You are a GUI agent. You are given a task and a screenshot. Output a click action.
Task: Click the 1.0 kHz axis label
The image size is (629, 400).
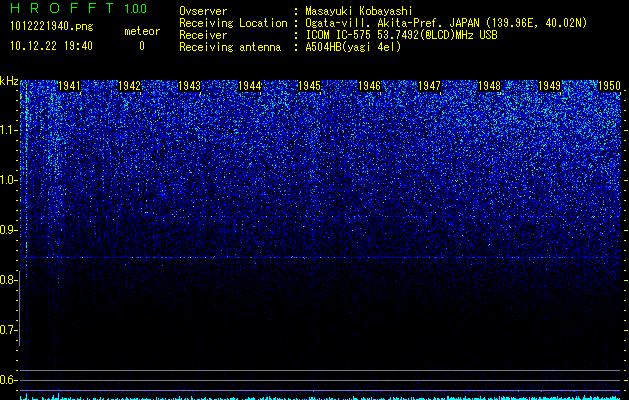click(x=9, y=180)
